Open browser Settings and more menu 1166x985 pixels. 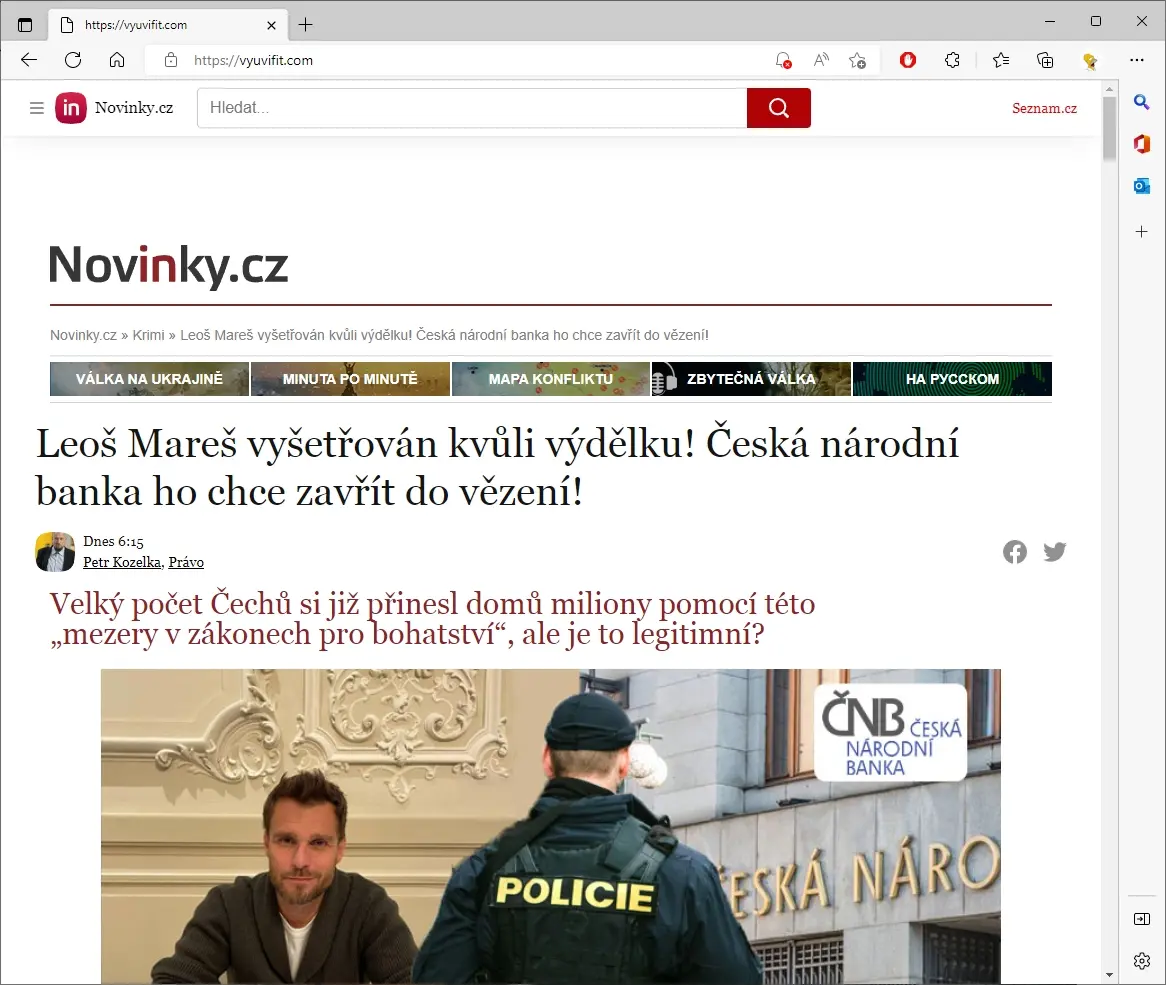tap(1137, 60)
